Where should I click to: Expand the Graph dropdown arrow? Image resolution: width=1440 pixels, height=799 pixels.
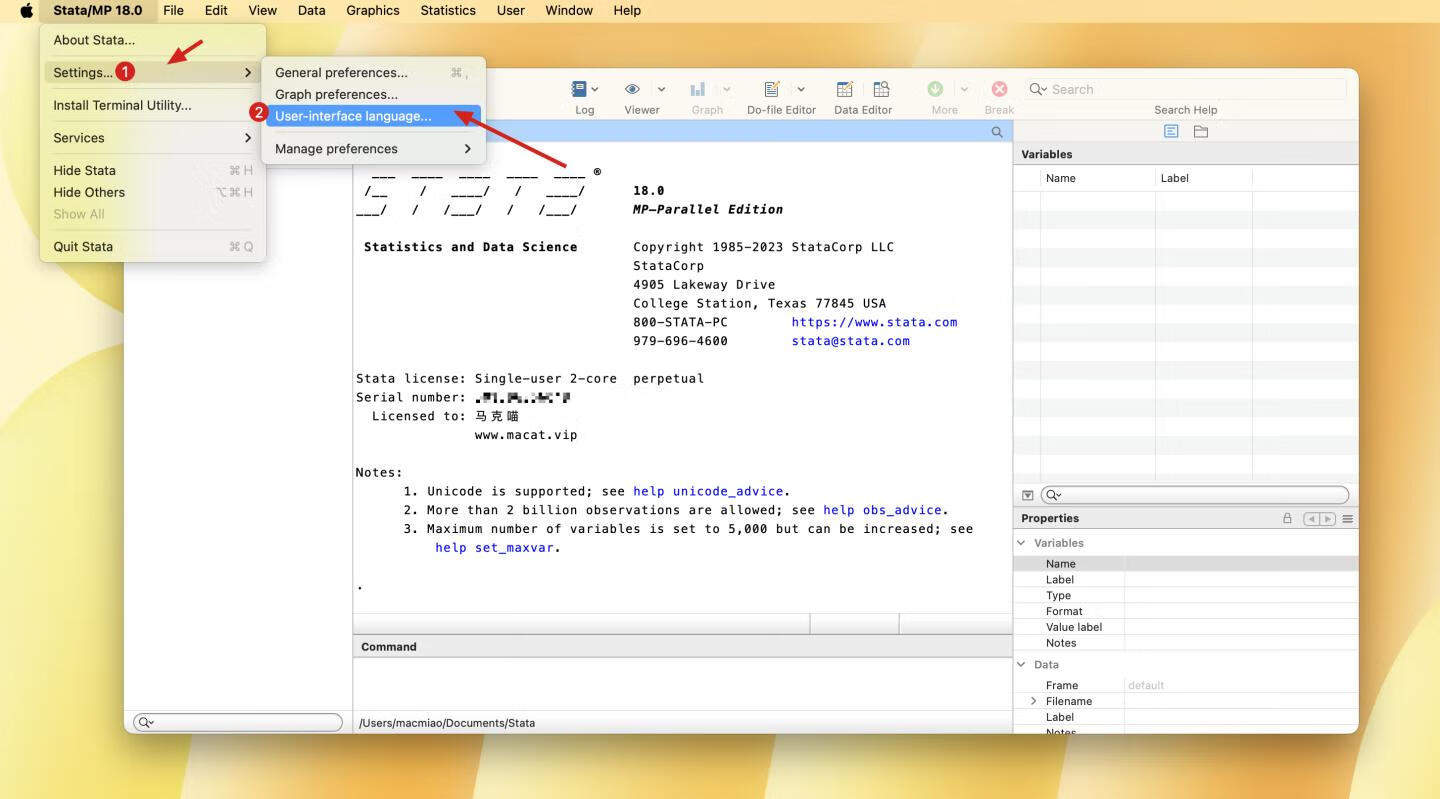click(727, 89)
